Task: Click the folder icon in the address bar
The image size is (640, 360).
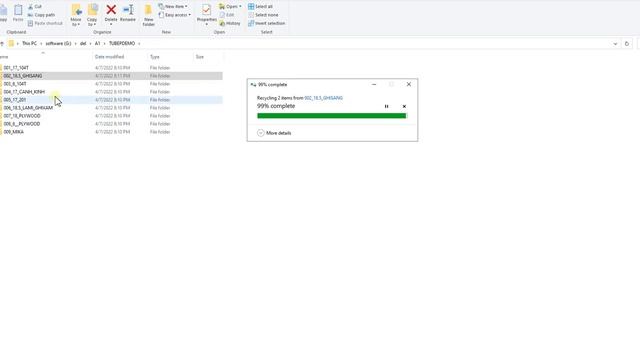Action: point(11,43)
